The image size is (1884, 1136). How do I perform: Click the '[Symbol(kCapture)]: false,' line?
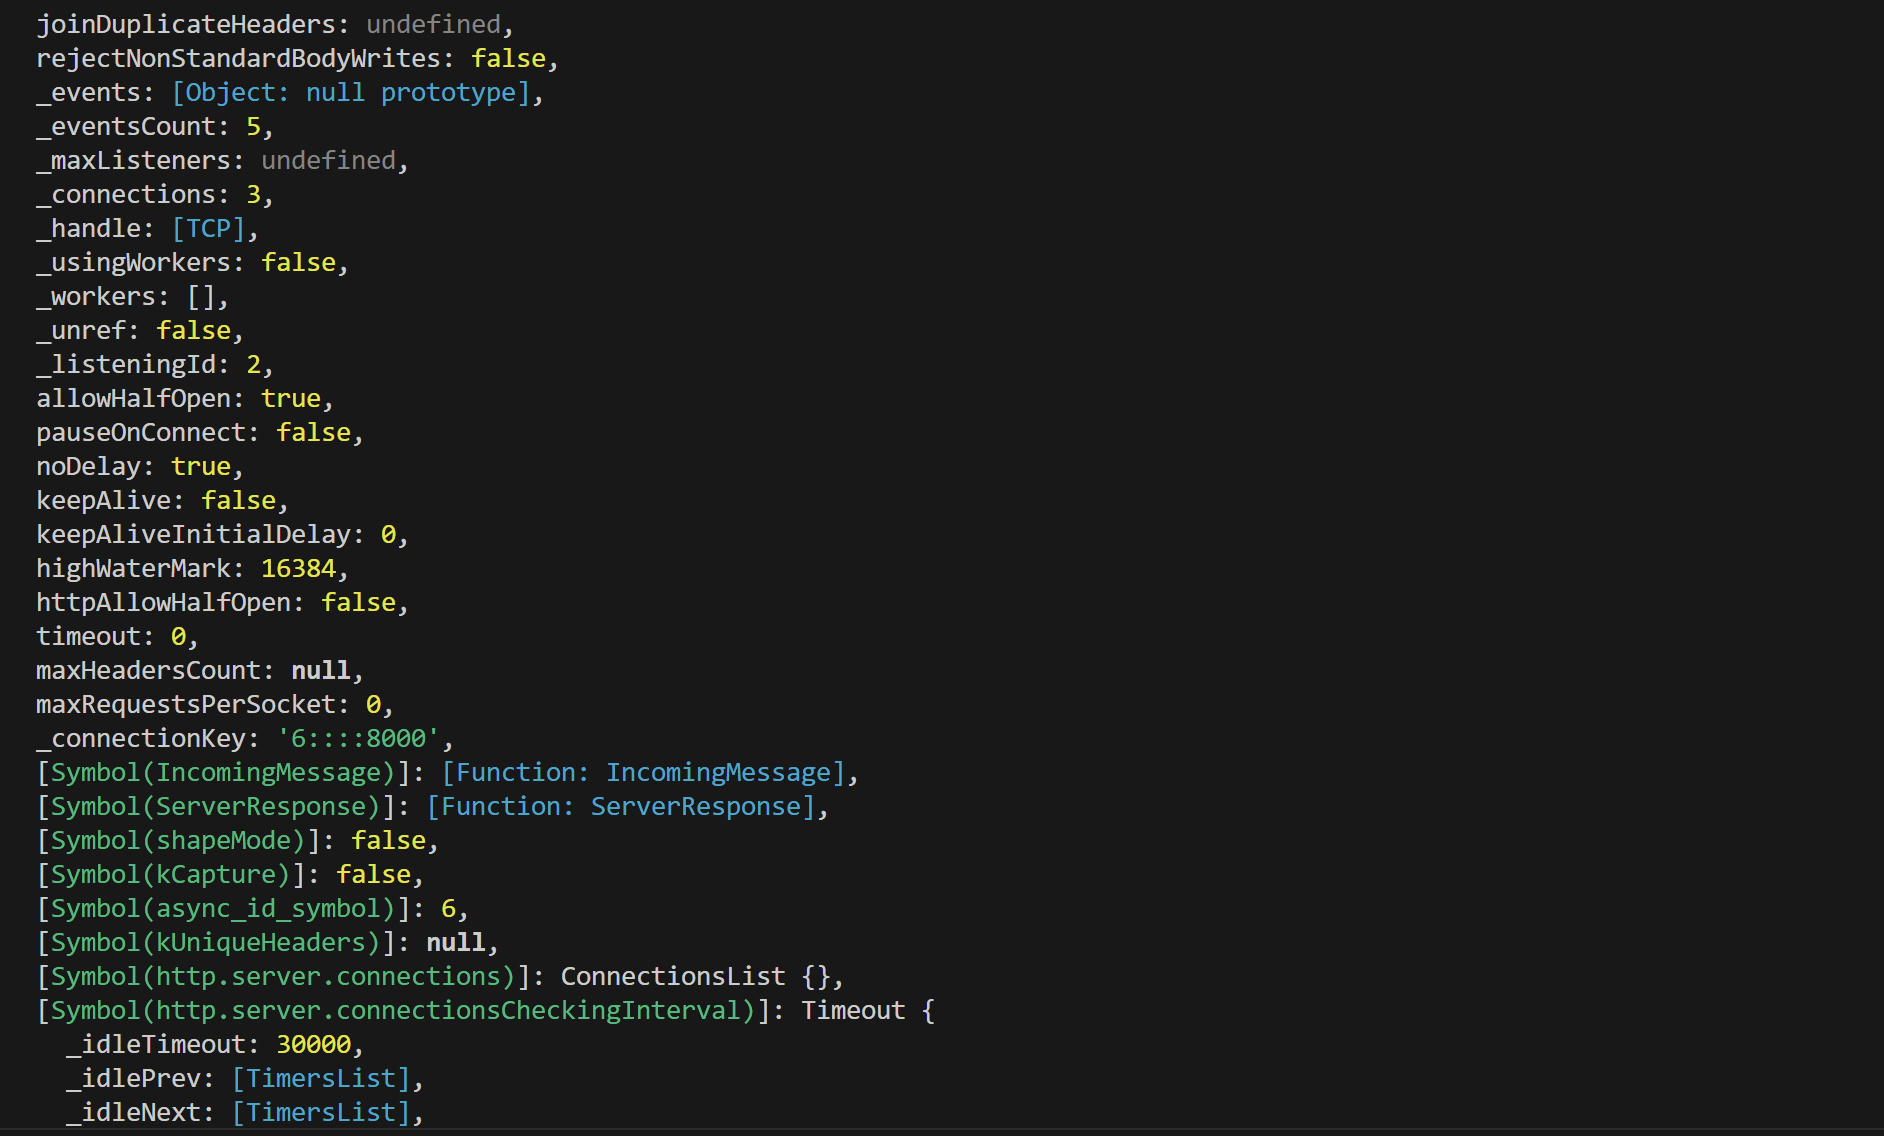coord(230,875)
